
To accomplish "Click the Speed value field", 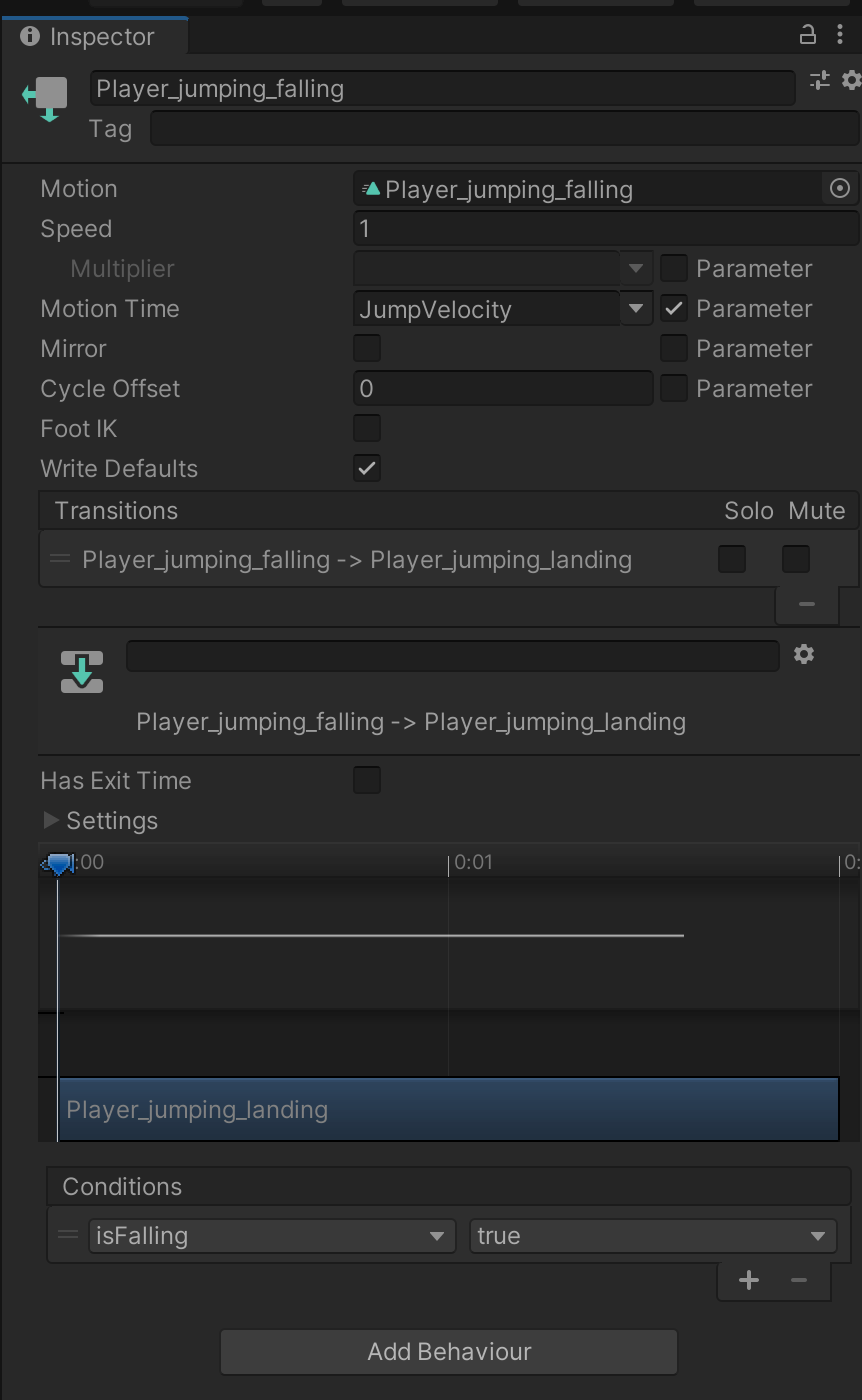I will click(x=607, y=228).
